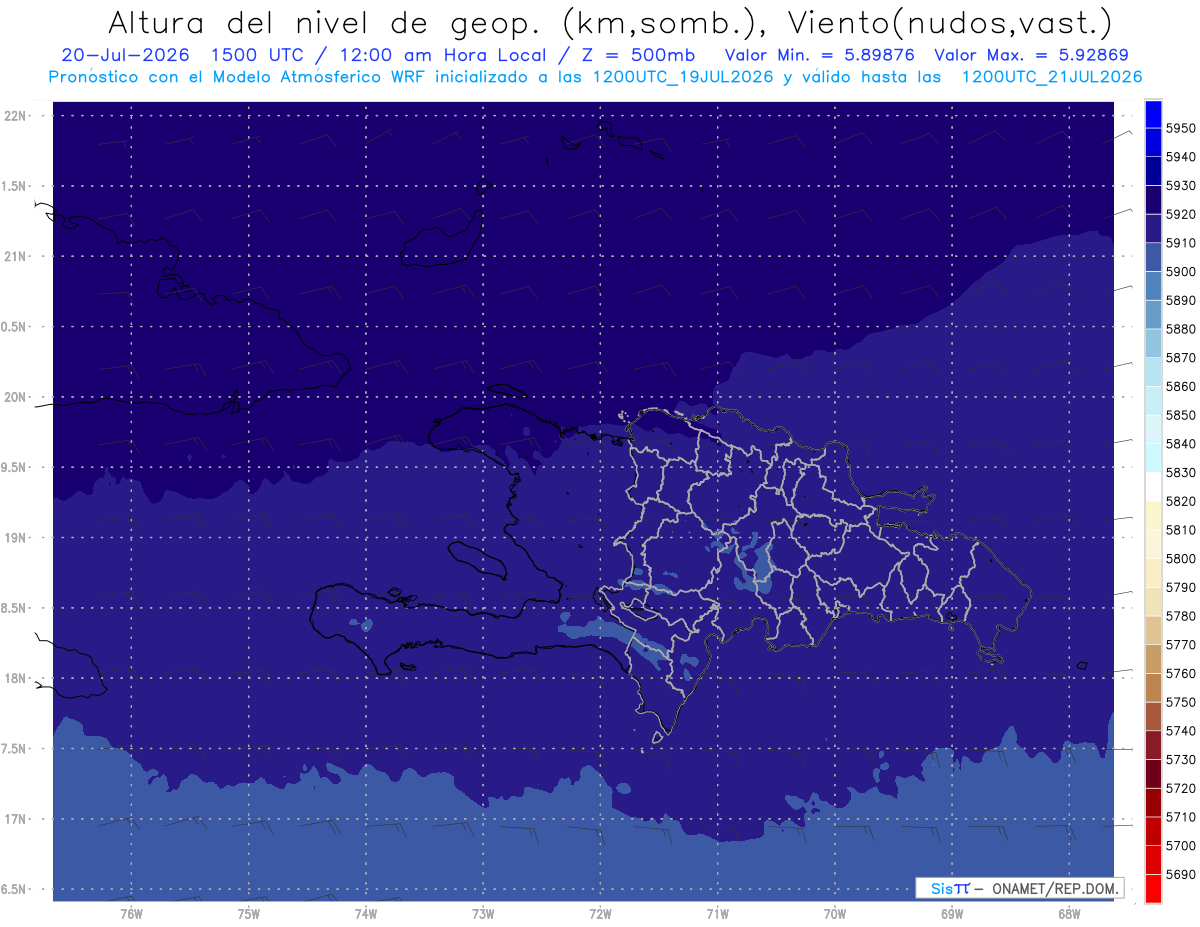Click the 'Z = 500mb' level text

pos(636,55)
